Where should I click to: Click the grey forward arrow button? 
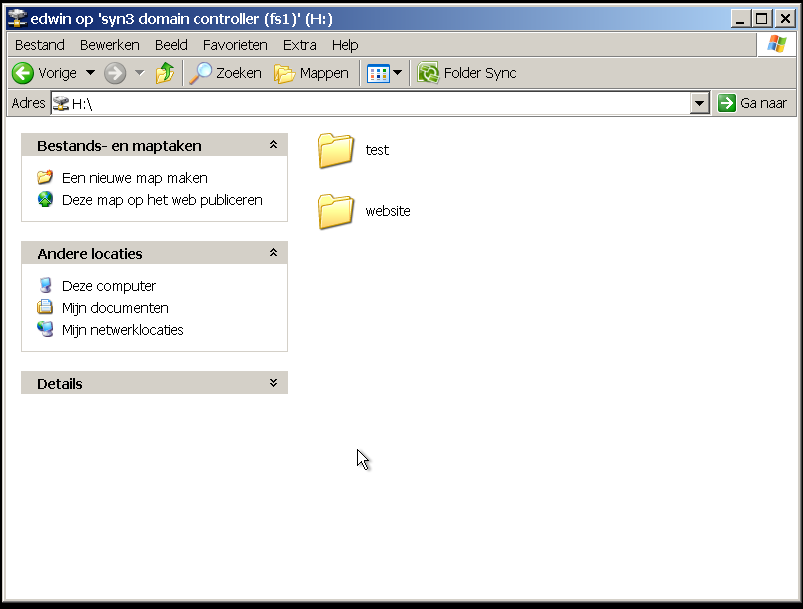(115, 73)
